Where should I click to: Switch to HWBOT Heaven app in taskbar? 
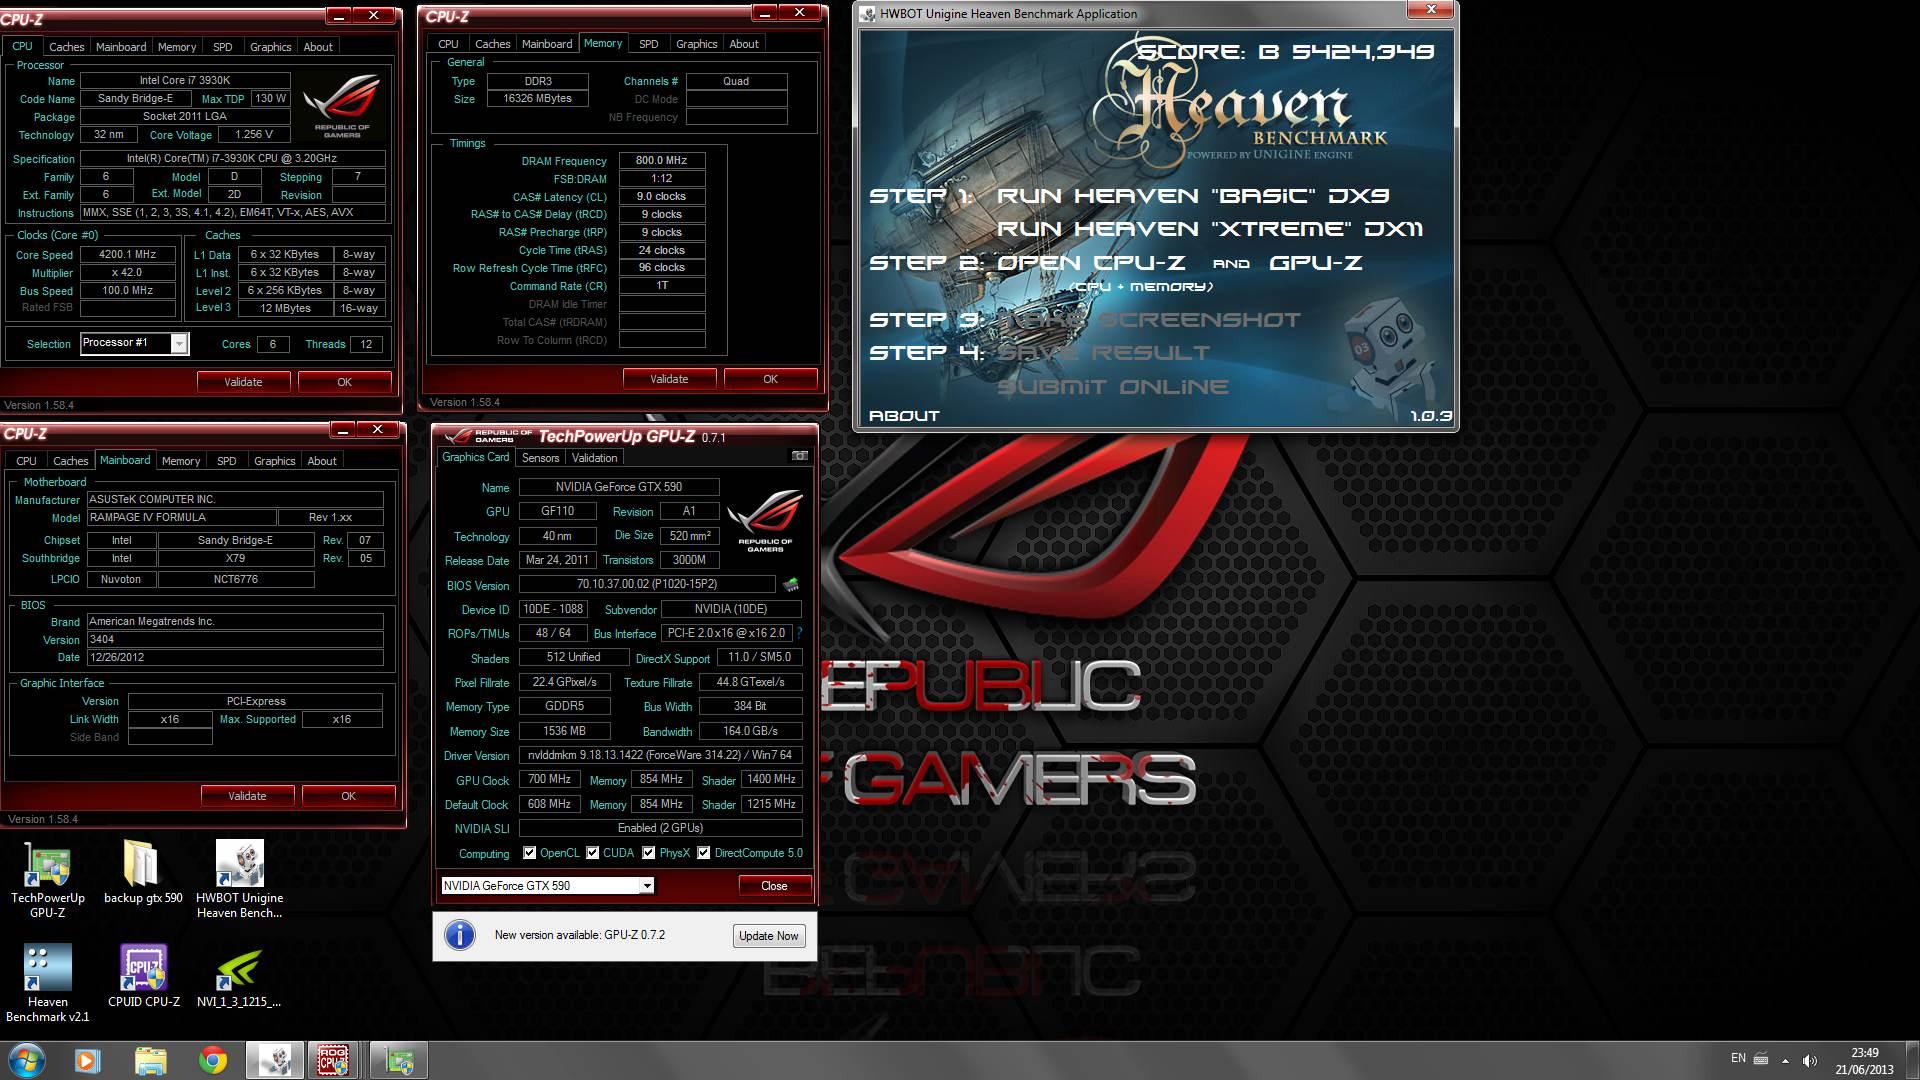pyautogui.click(x=275, y=1060)
